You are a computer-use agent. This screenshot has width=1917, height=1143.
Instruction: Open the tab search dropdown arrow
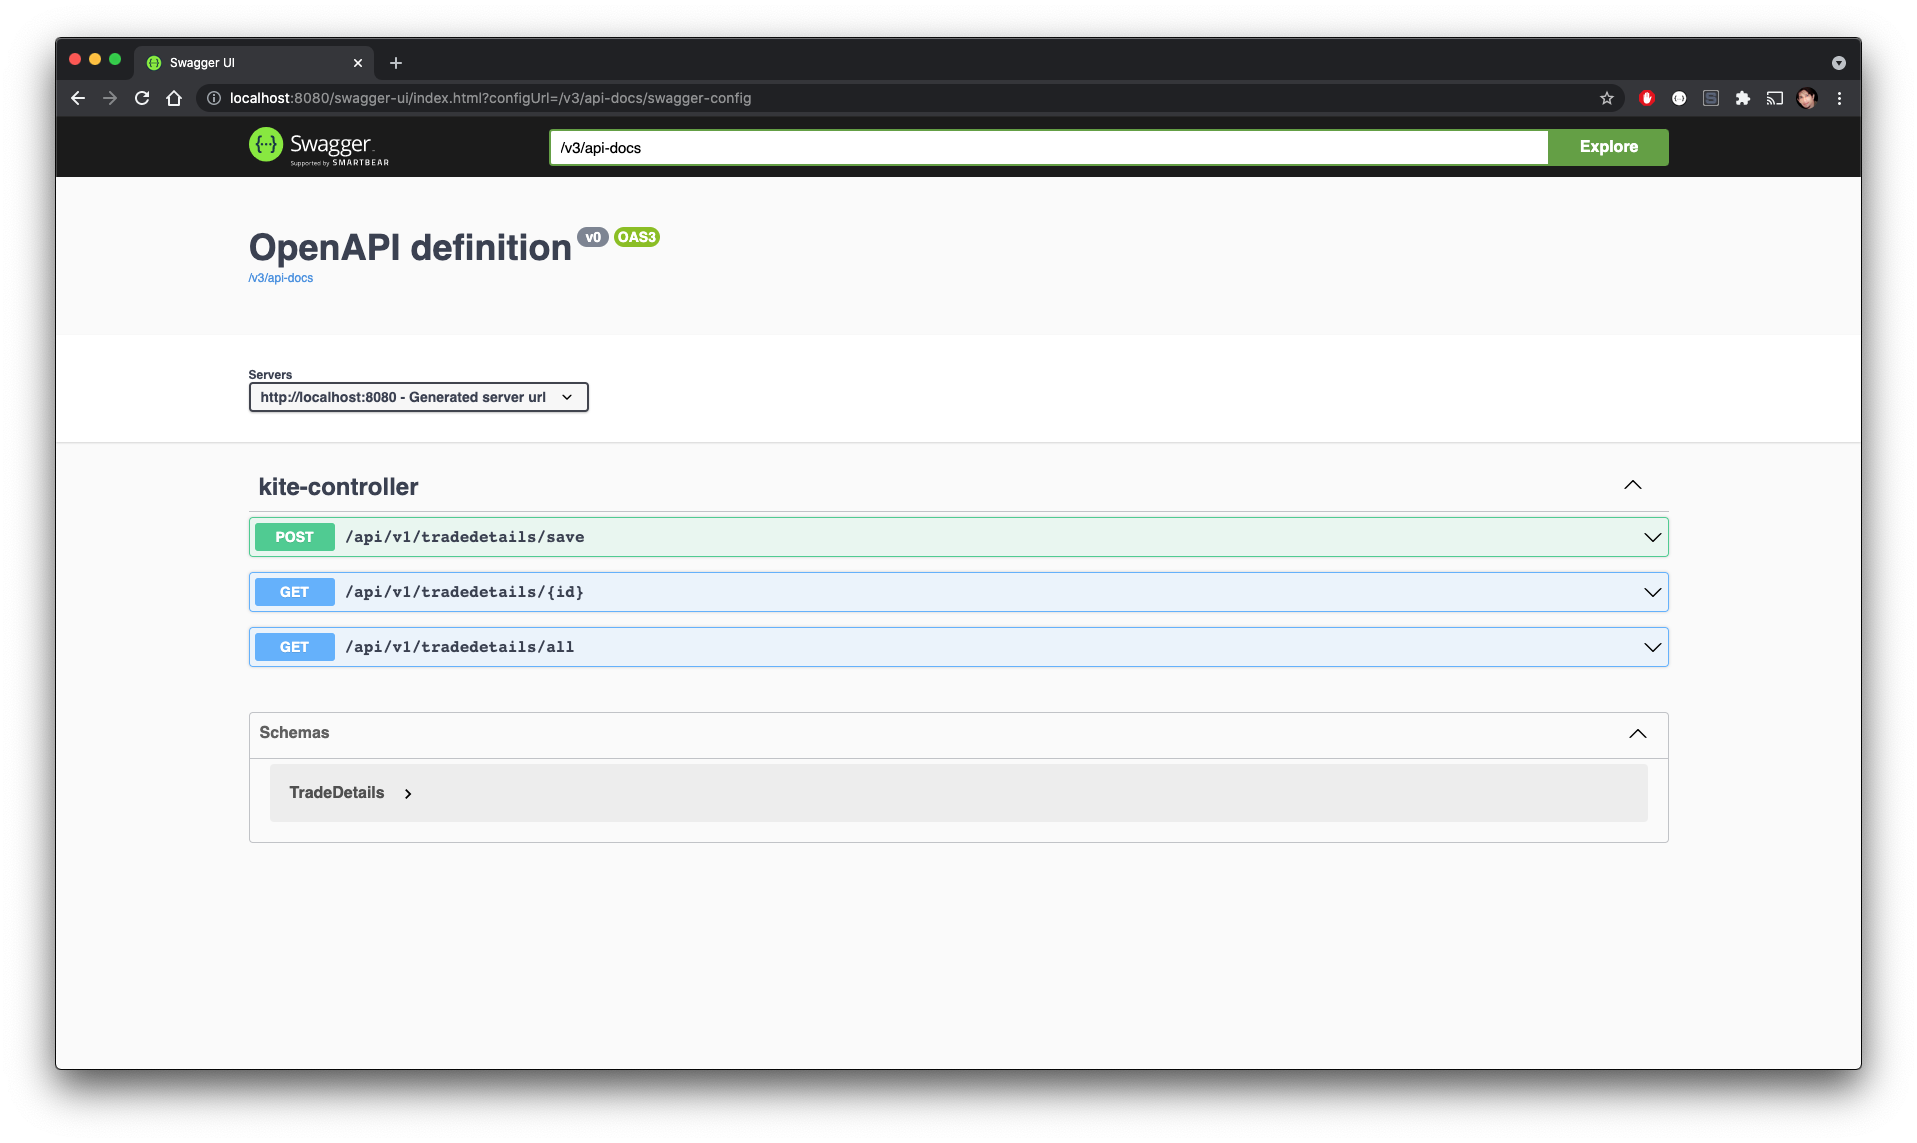tap(1838, 63)
